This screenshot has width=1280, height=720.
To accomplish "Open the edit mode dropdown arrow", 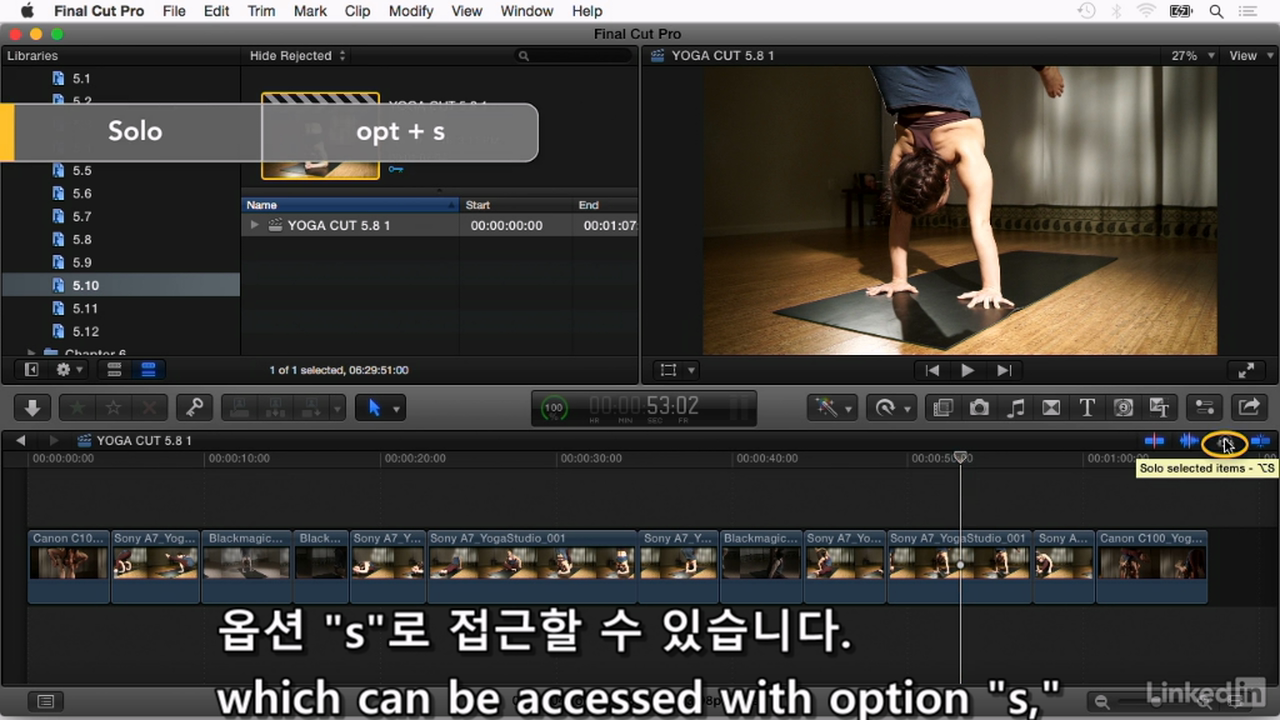I will point(337,408).
